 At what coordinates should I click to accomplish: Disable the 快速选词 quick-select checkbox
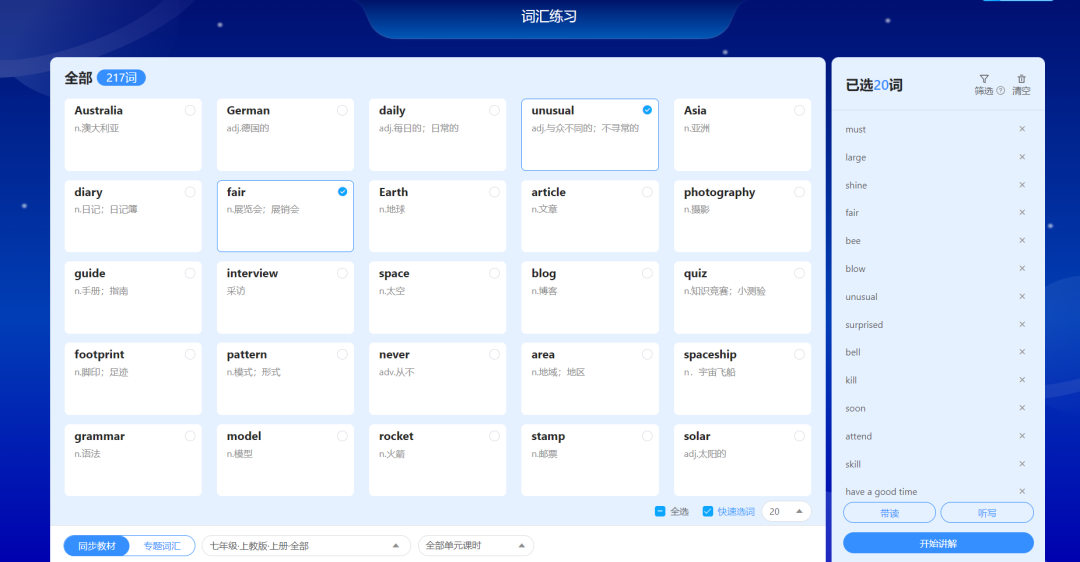click(x=708, y=511)
